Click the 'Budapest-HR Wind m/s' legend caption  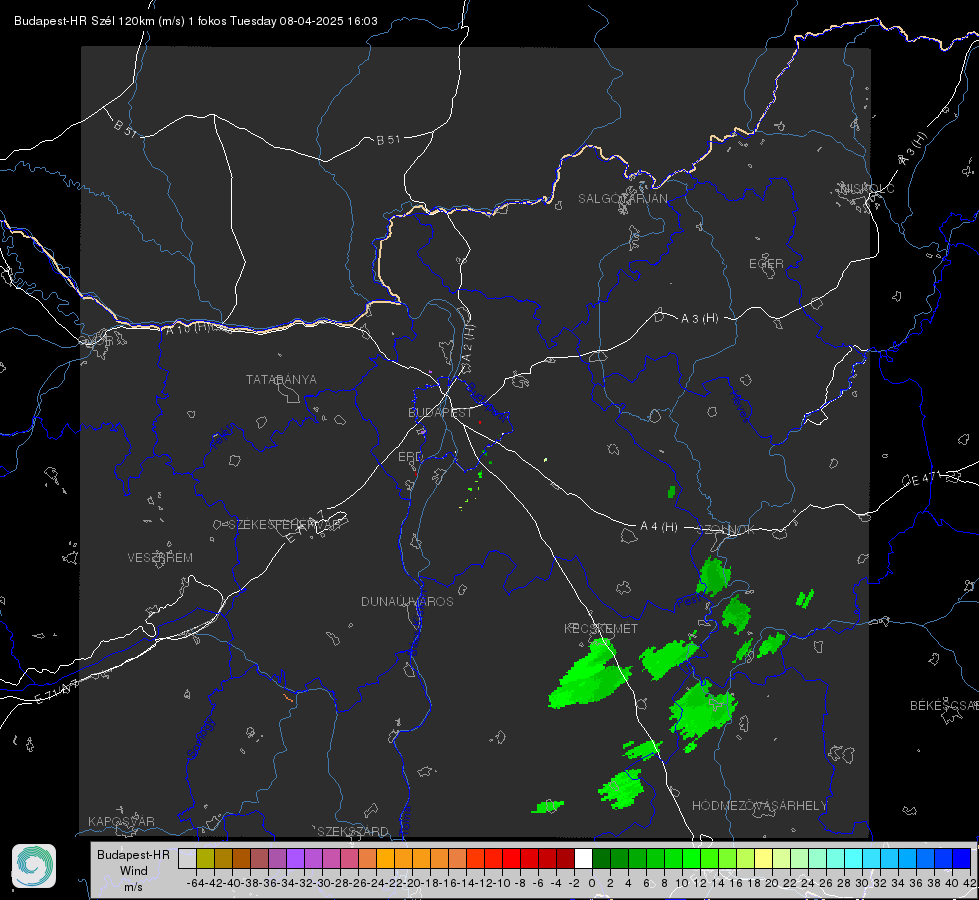tap(133, 870)
